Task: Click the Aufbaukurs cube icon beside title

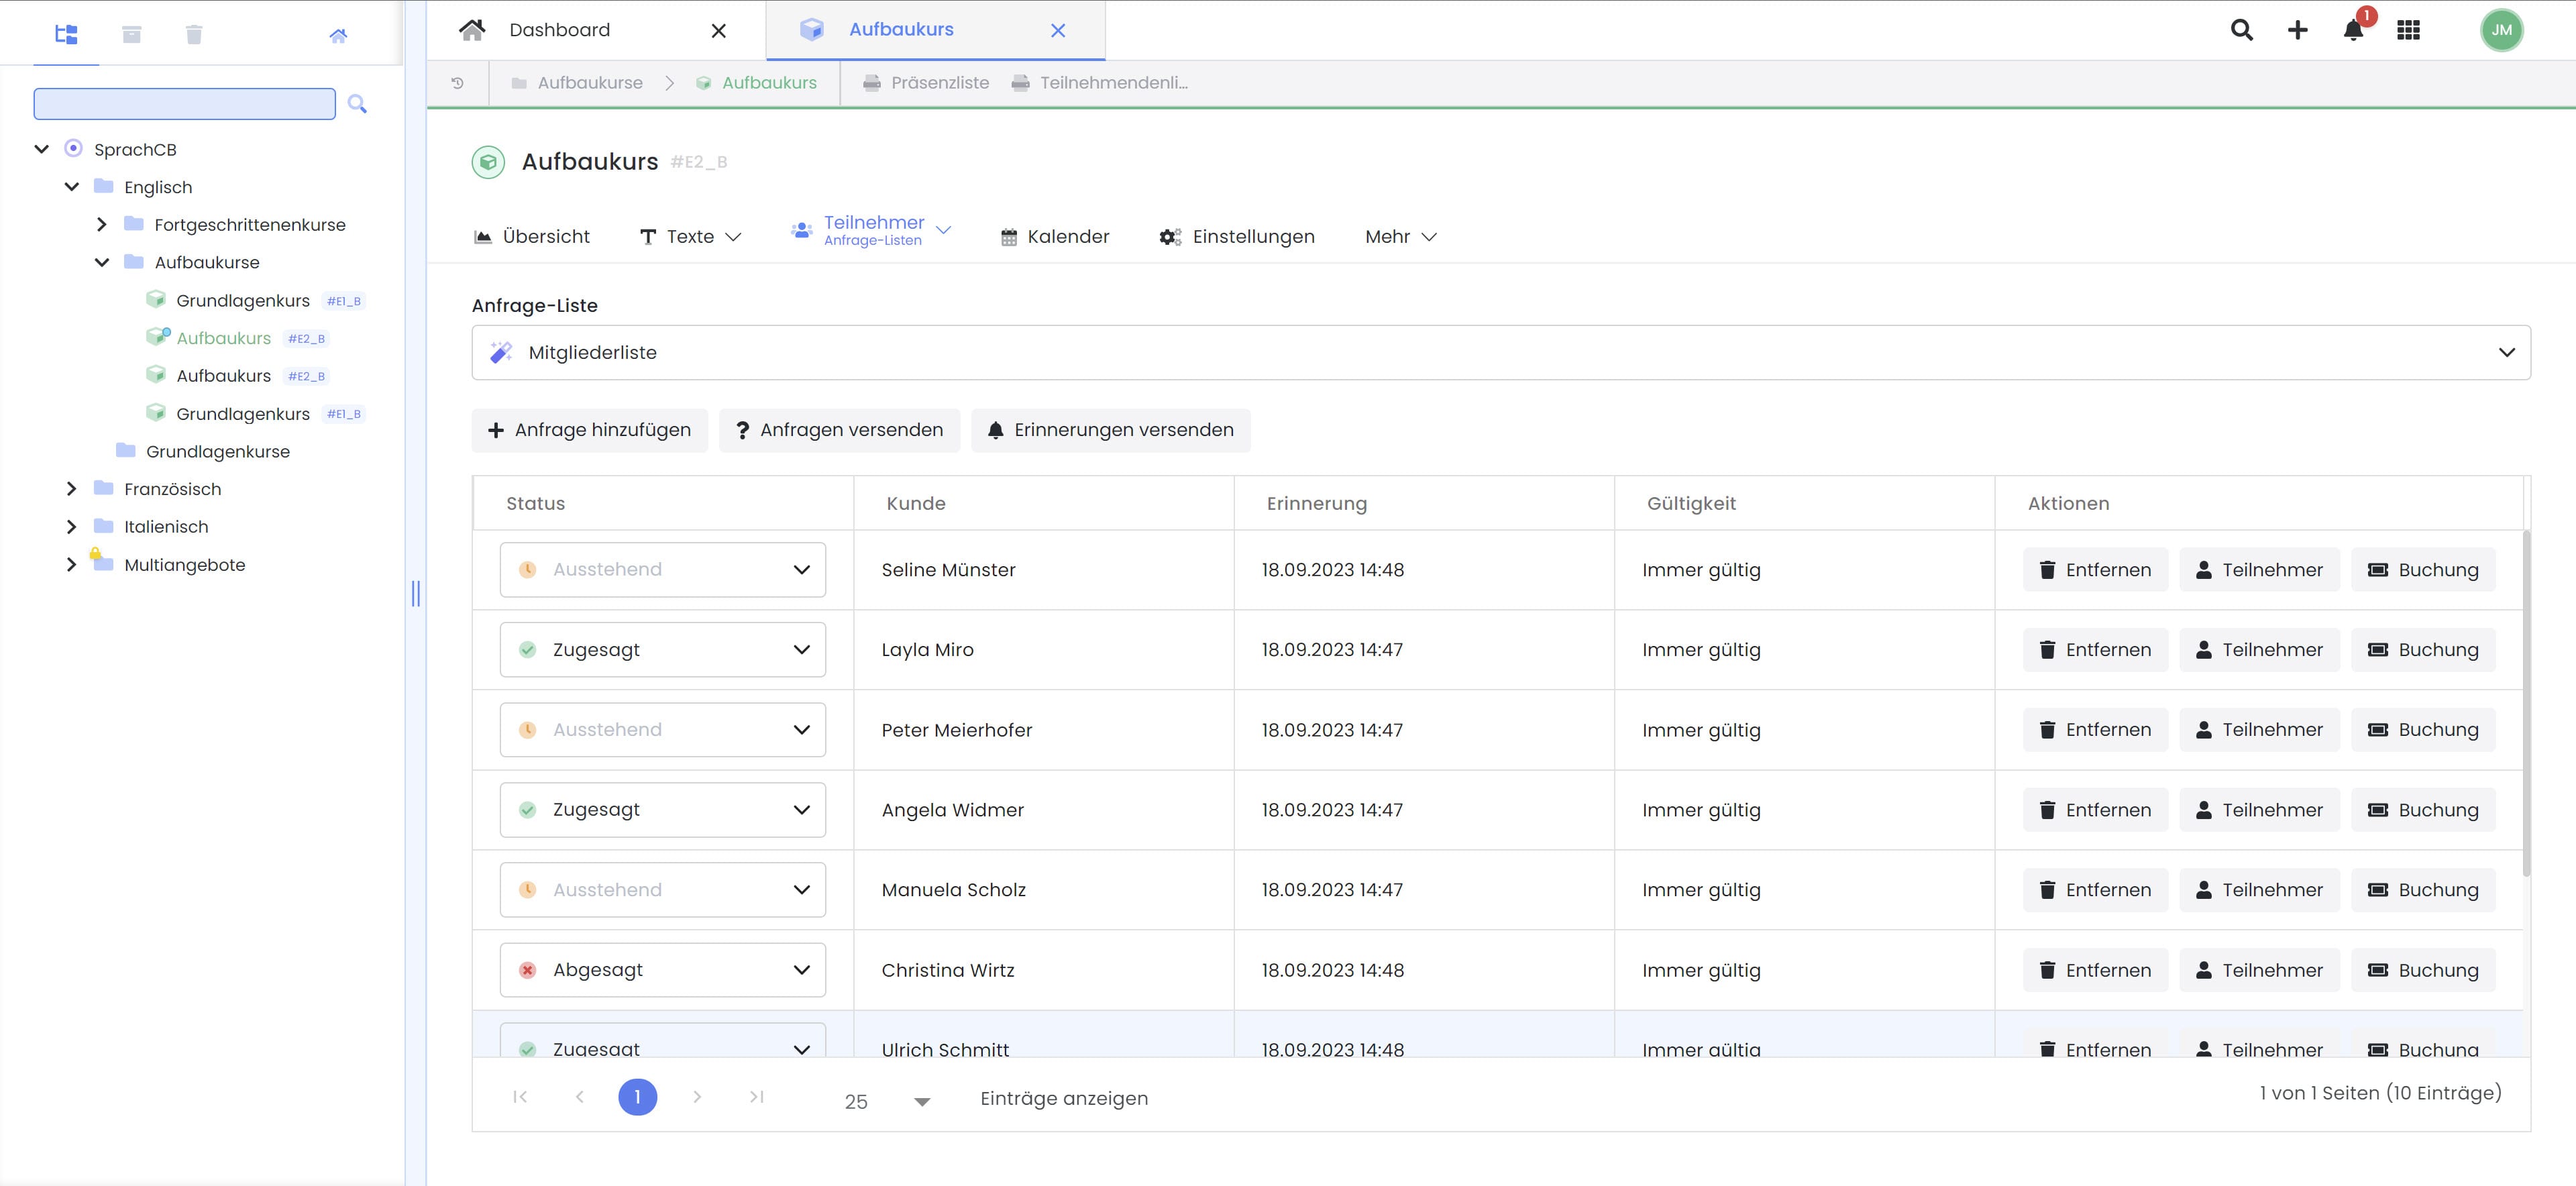Action: pyautogui.click(x=488, y=162)
